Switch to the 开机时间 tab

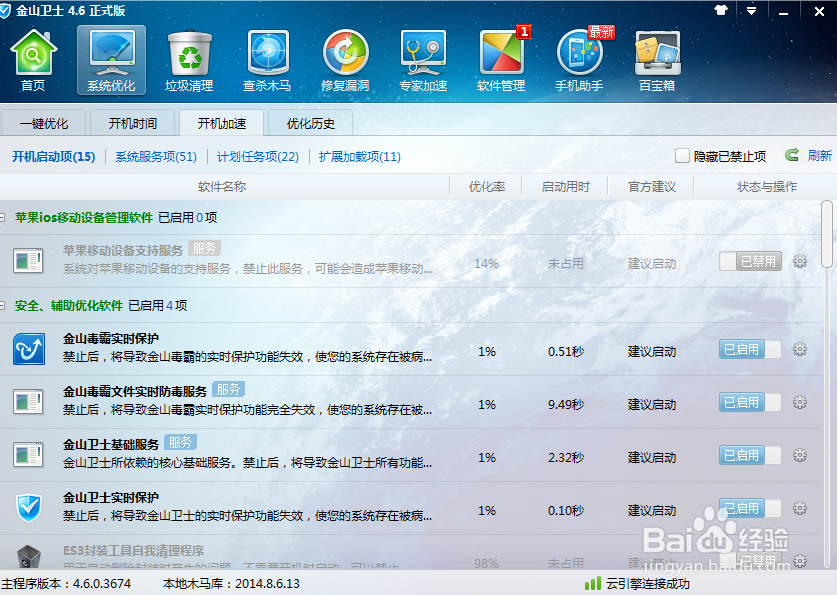(132, 123)
